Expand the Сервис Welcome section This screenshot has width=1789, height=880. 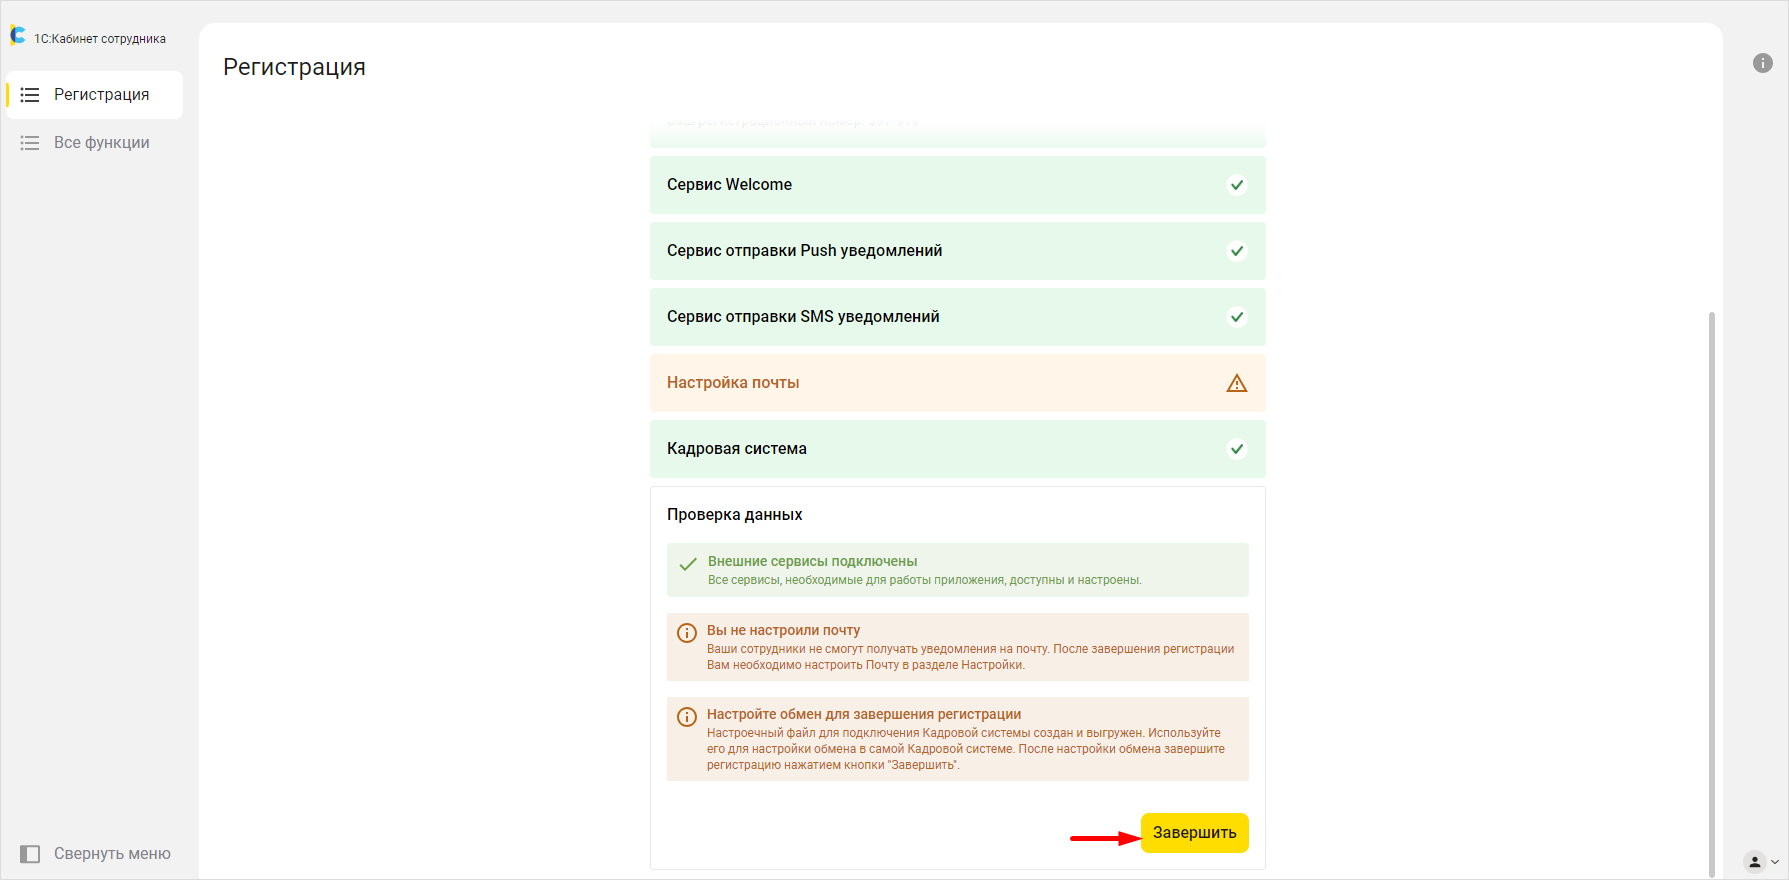coord(958,185)
